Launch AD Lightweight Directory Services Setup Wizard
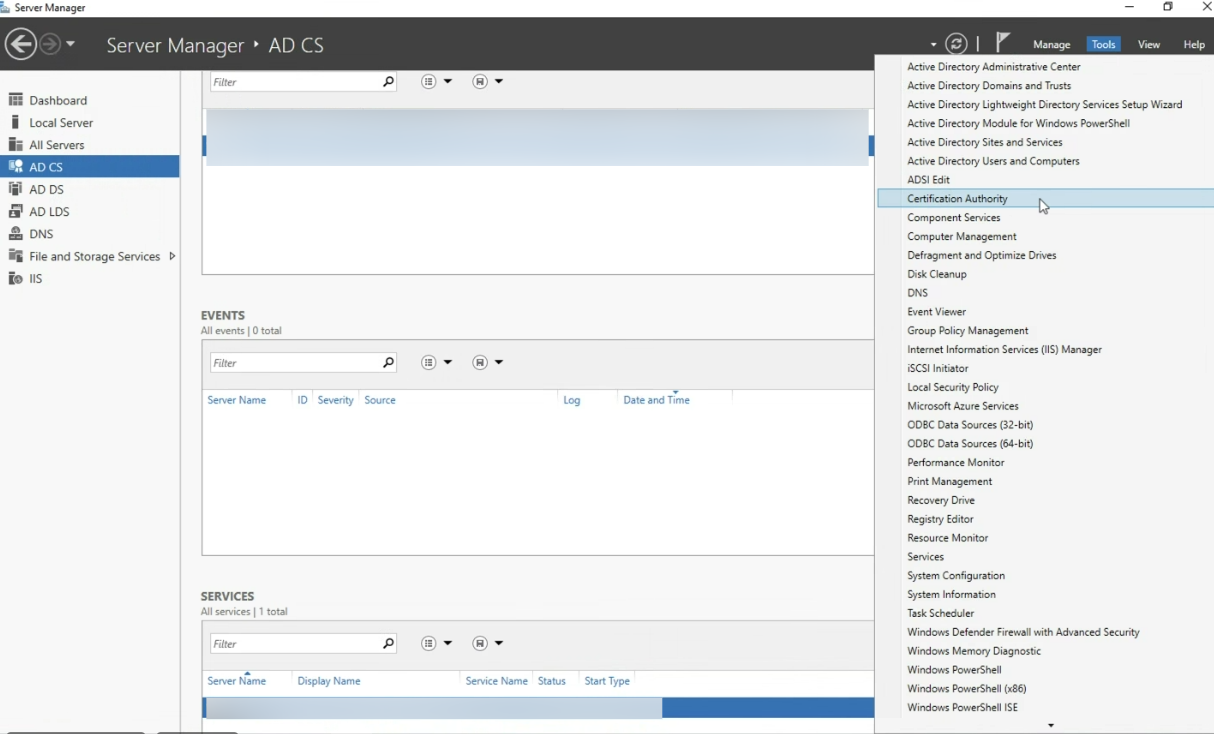The height and width of the screenshot is (734, 1214). 1045,105
